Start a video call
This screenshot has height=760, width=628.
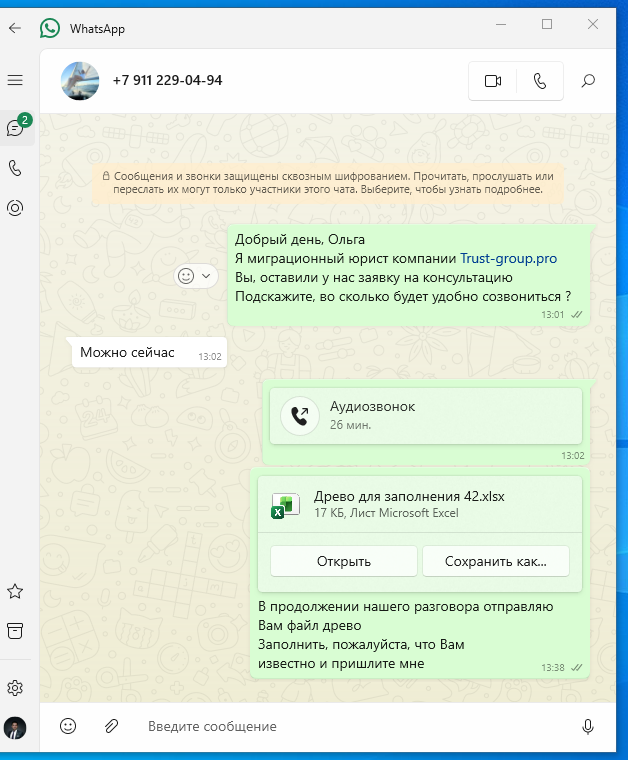493,81
